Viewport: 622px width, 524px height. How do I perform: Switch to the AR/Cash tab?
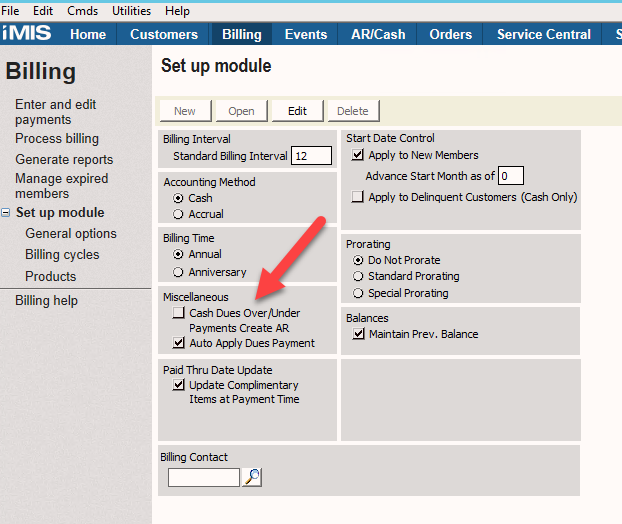378,34
